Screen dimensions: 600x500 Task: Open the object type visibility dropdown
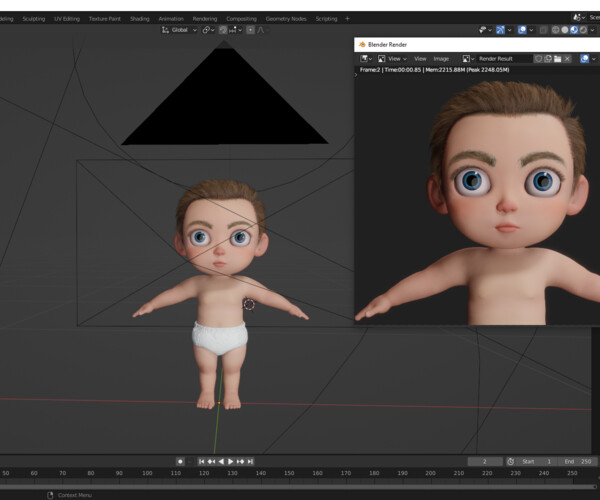coord(485,30)
